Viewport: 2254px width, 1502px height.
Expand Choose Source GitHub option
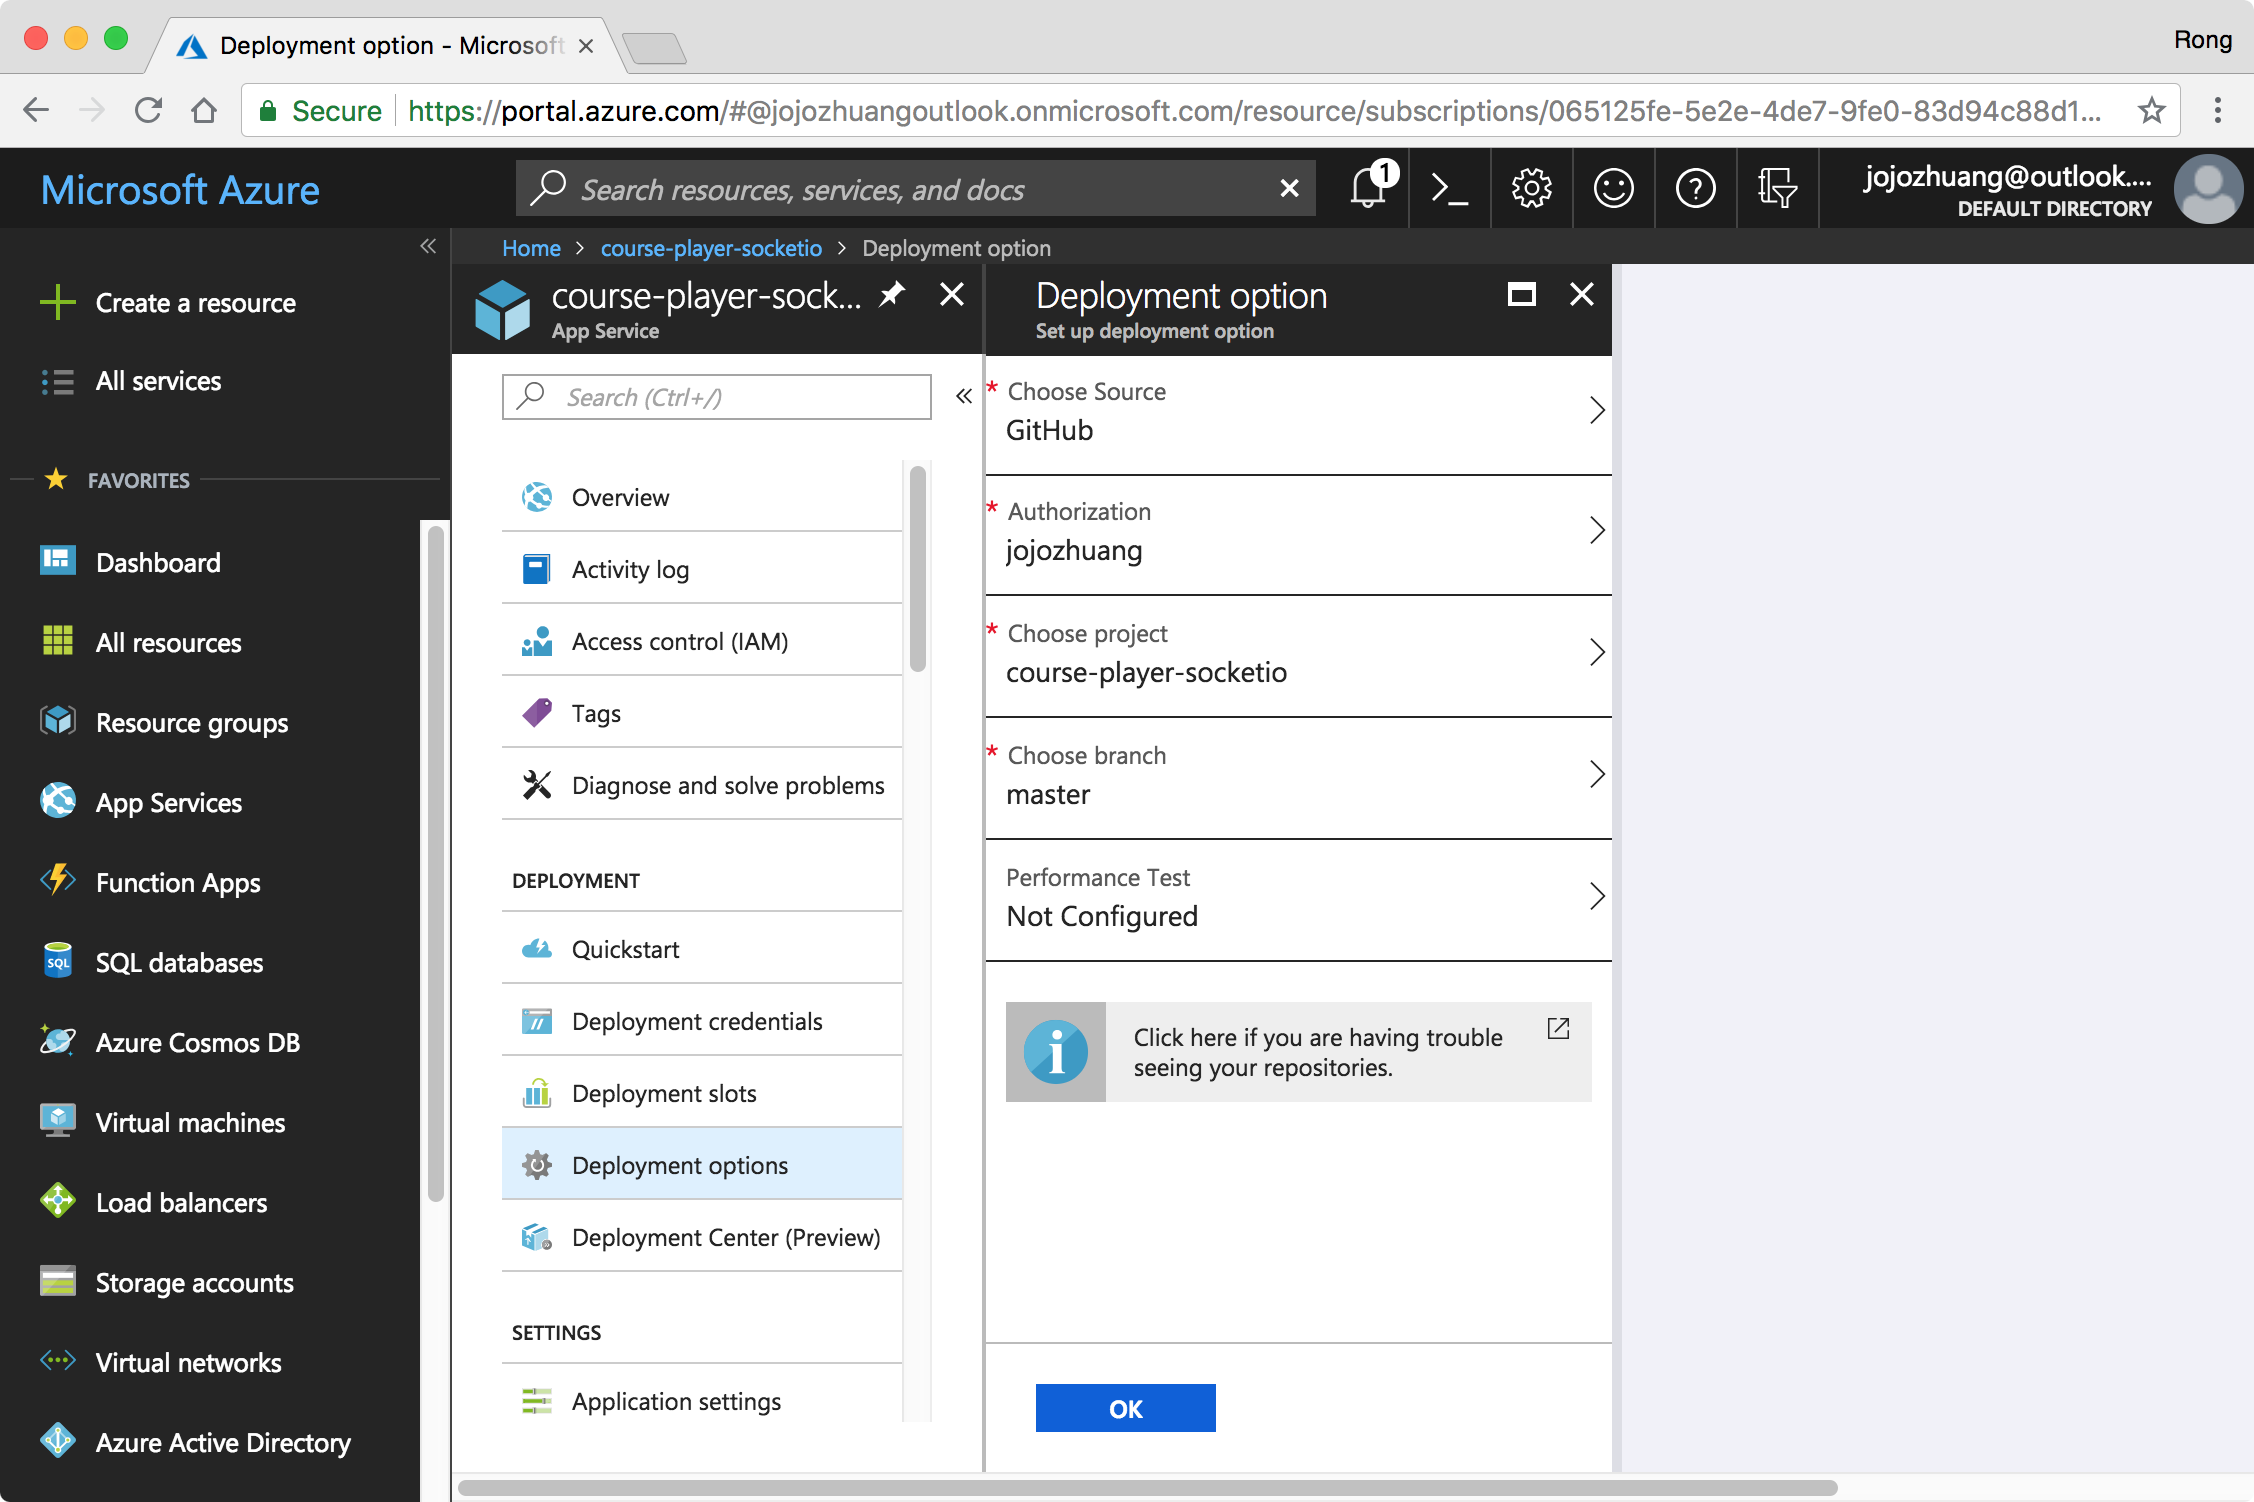coord(1298,413)
